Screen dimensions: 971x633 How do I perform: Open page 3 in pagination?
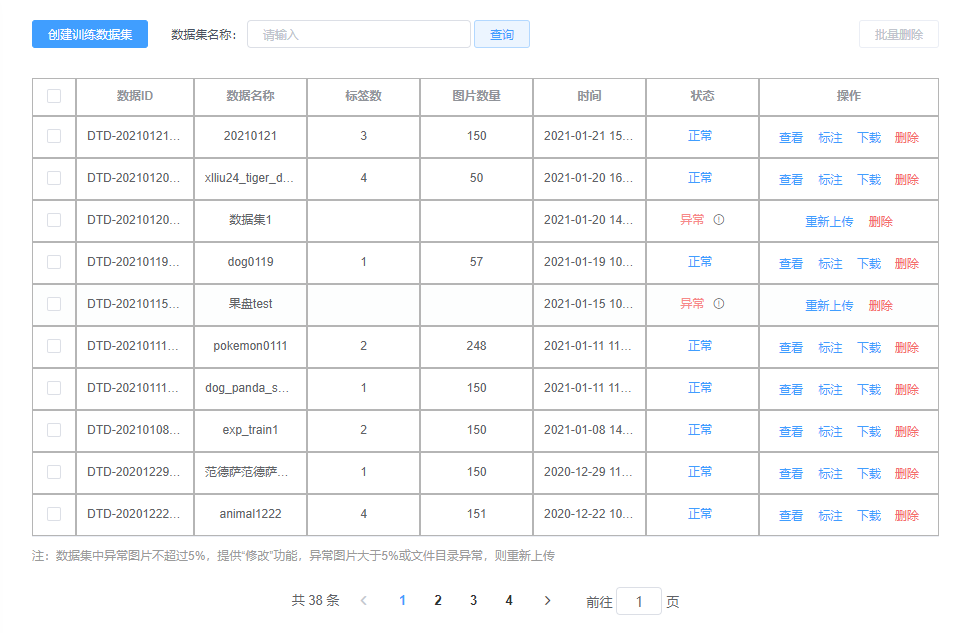tap(473, 601)
